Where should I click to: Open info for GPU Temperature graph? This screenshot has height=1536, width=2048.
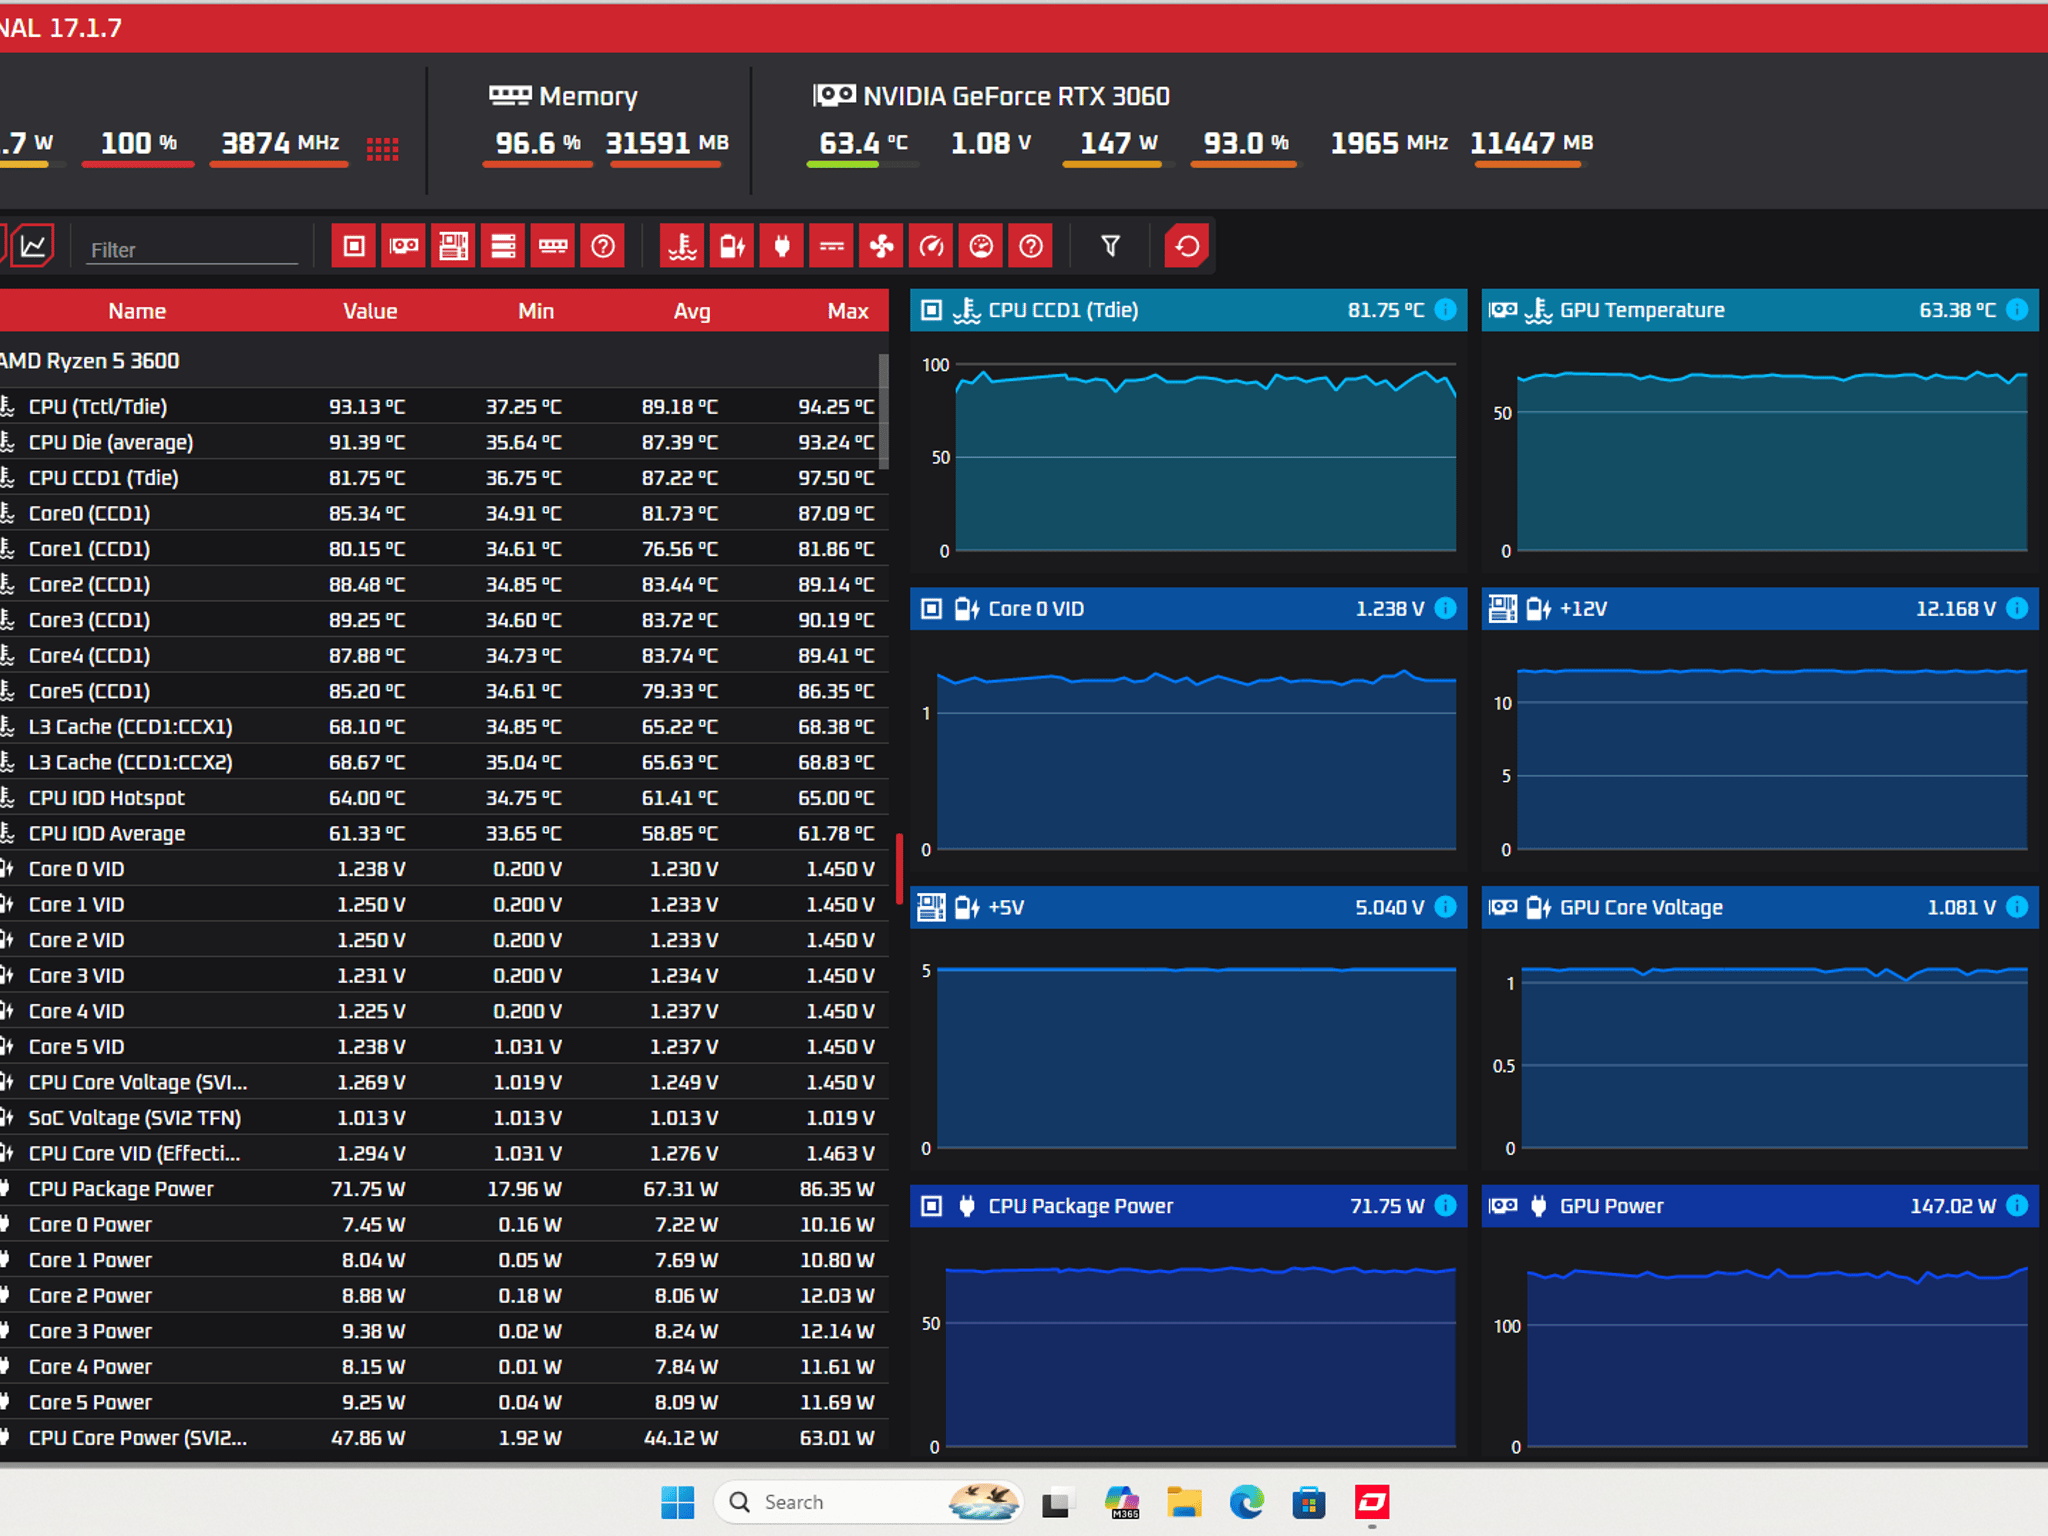point(2017,310)
